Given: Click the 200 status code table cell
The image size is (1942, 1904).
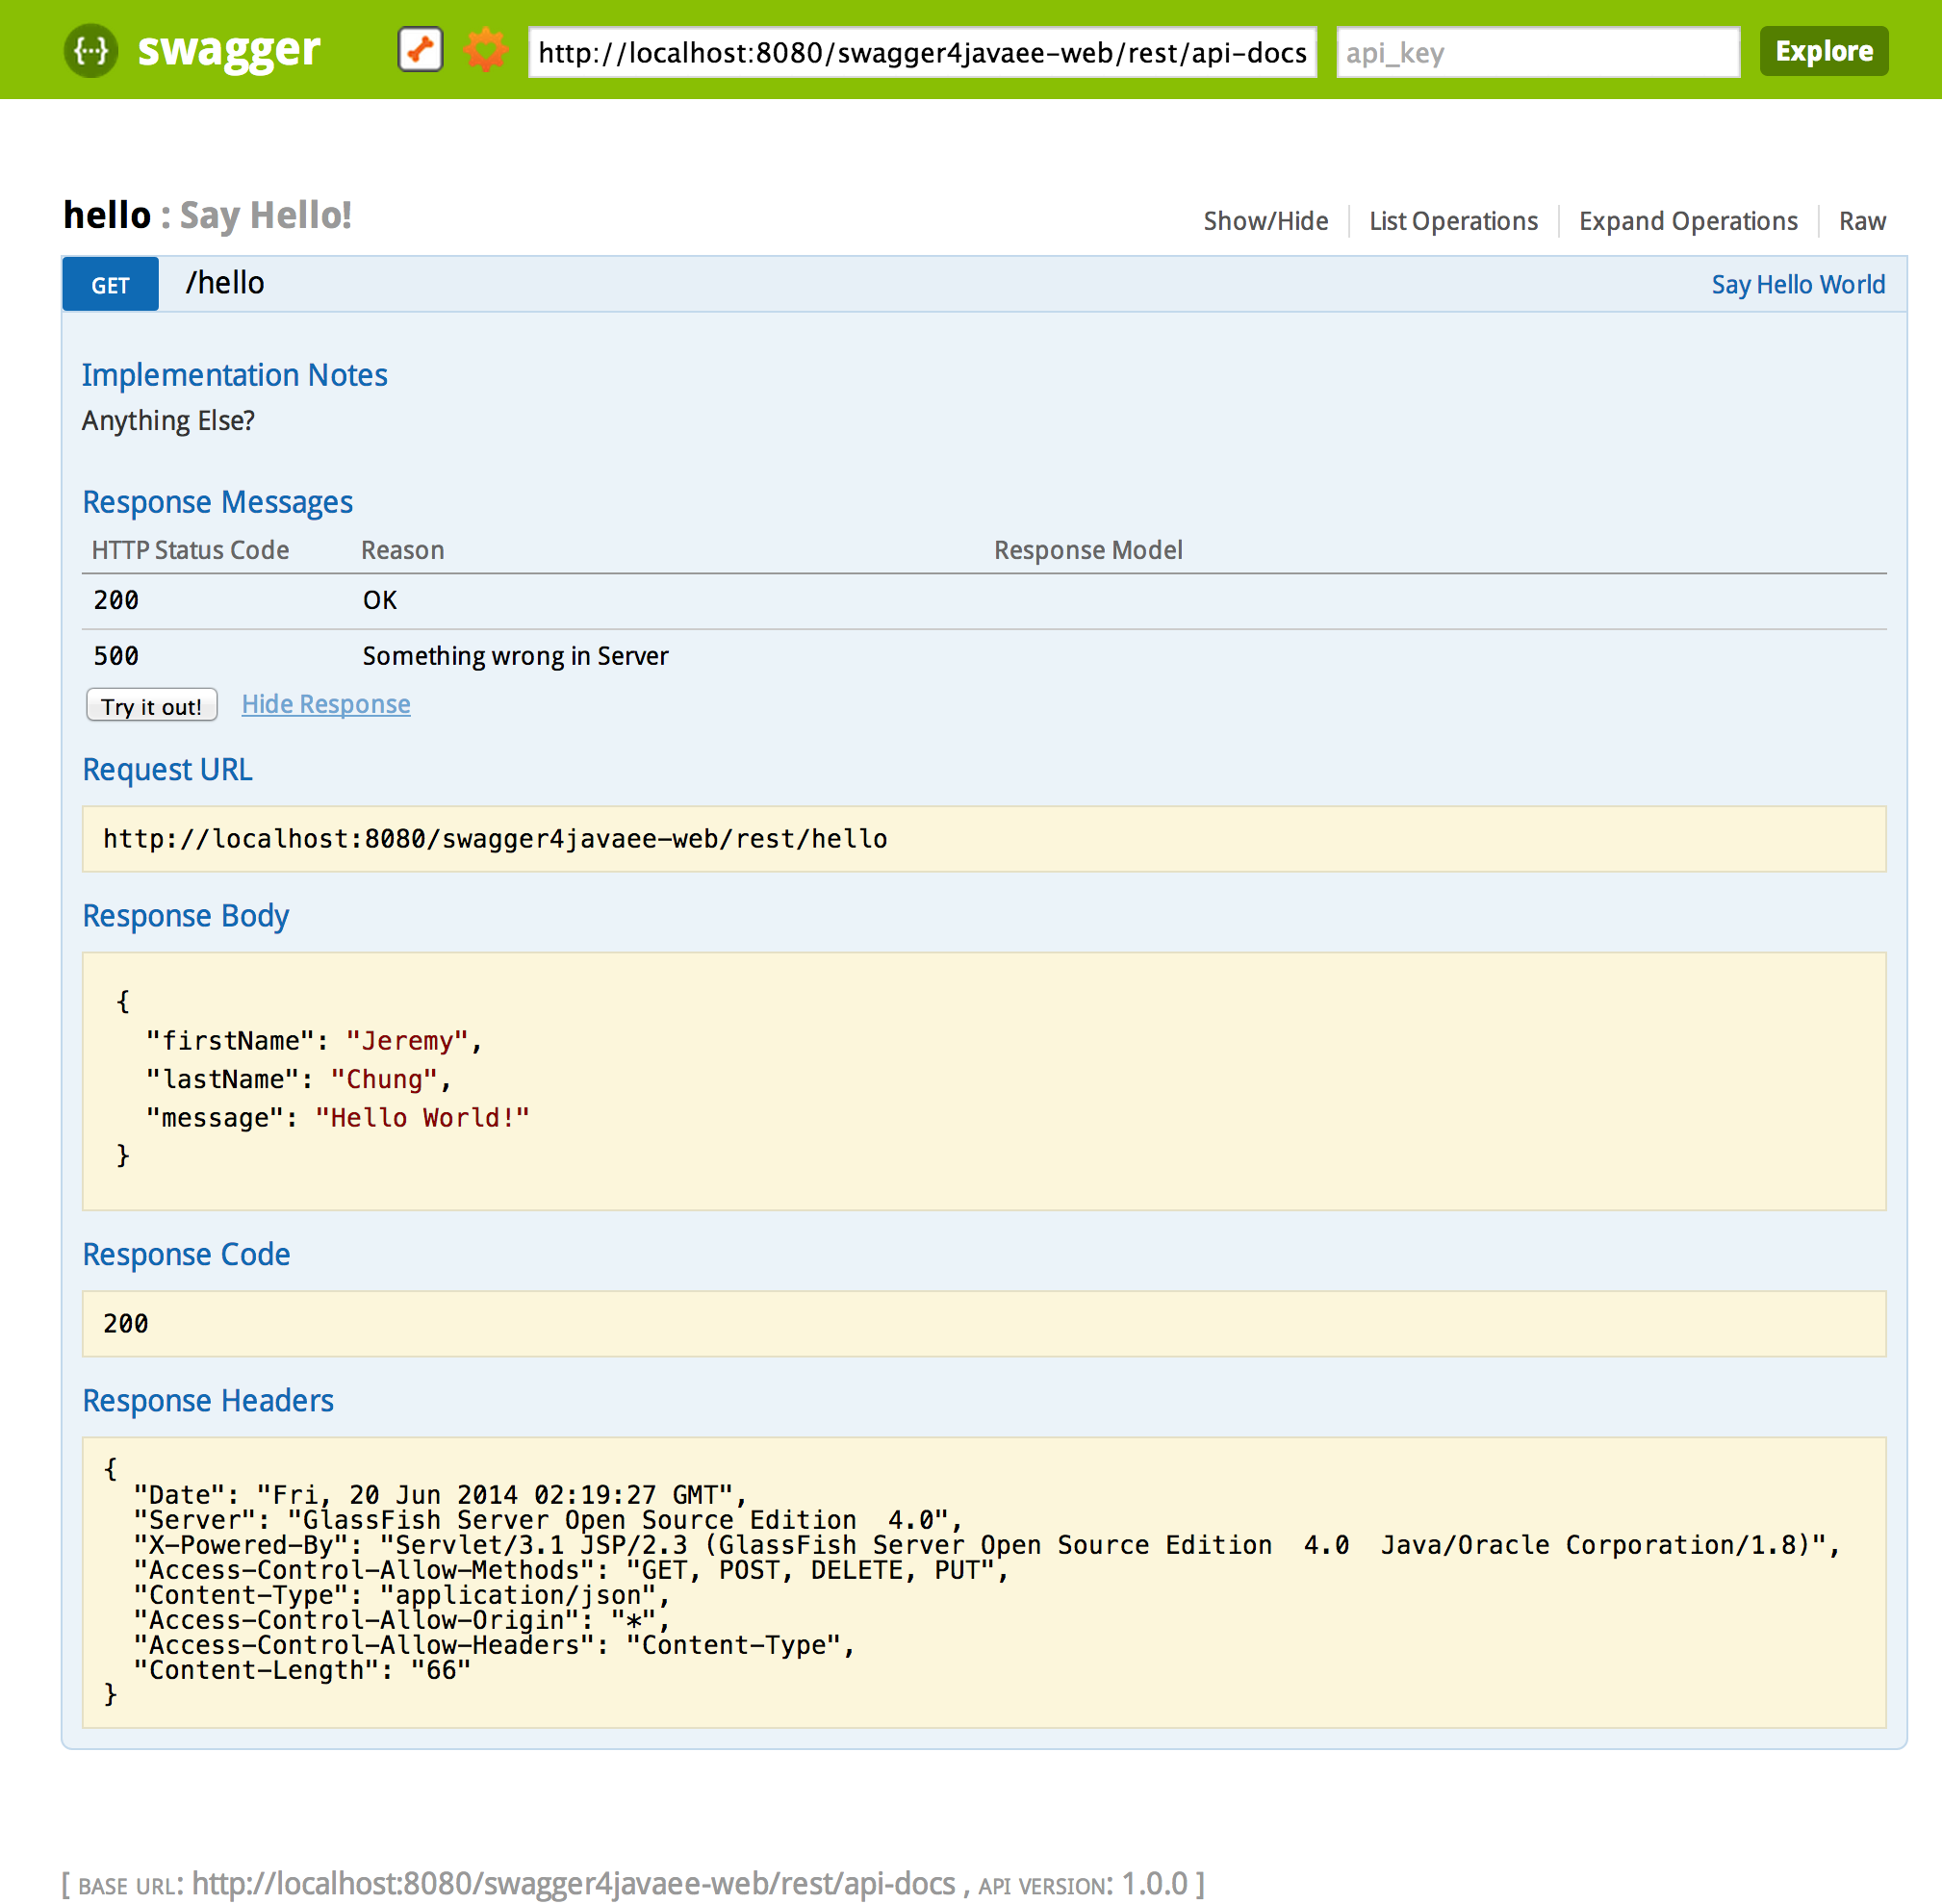Looking at the screenshot, I should coord(116,600).
